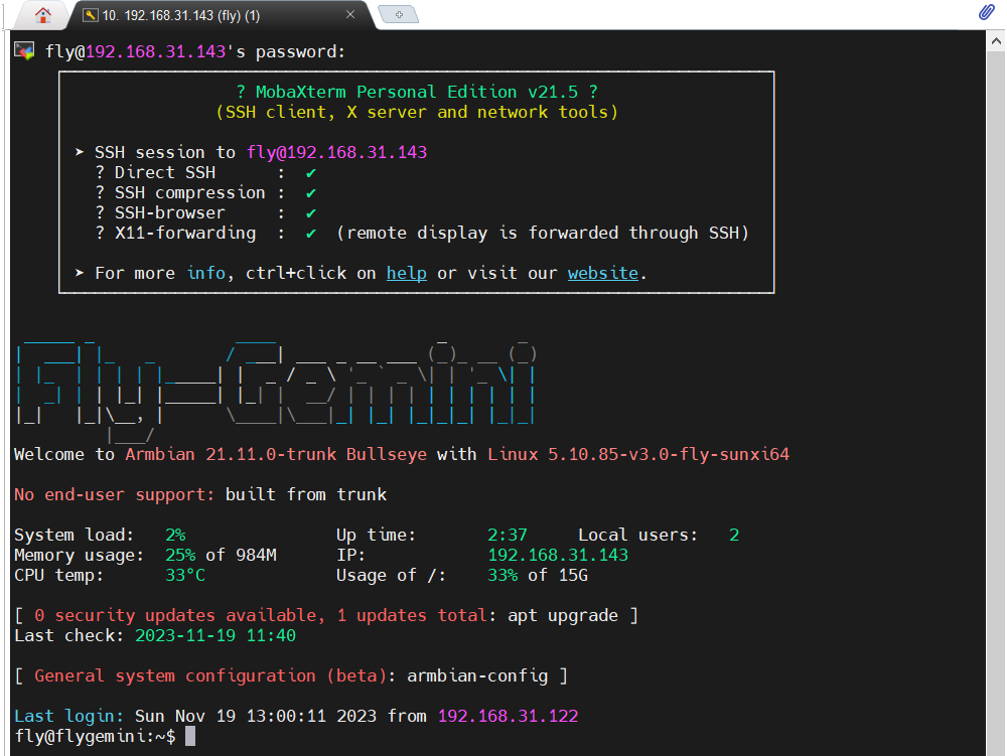Click the MobaXterm icon beside the password prompt
This screenshot has width=1007, height=756.
tap(25, 51)
